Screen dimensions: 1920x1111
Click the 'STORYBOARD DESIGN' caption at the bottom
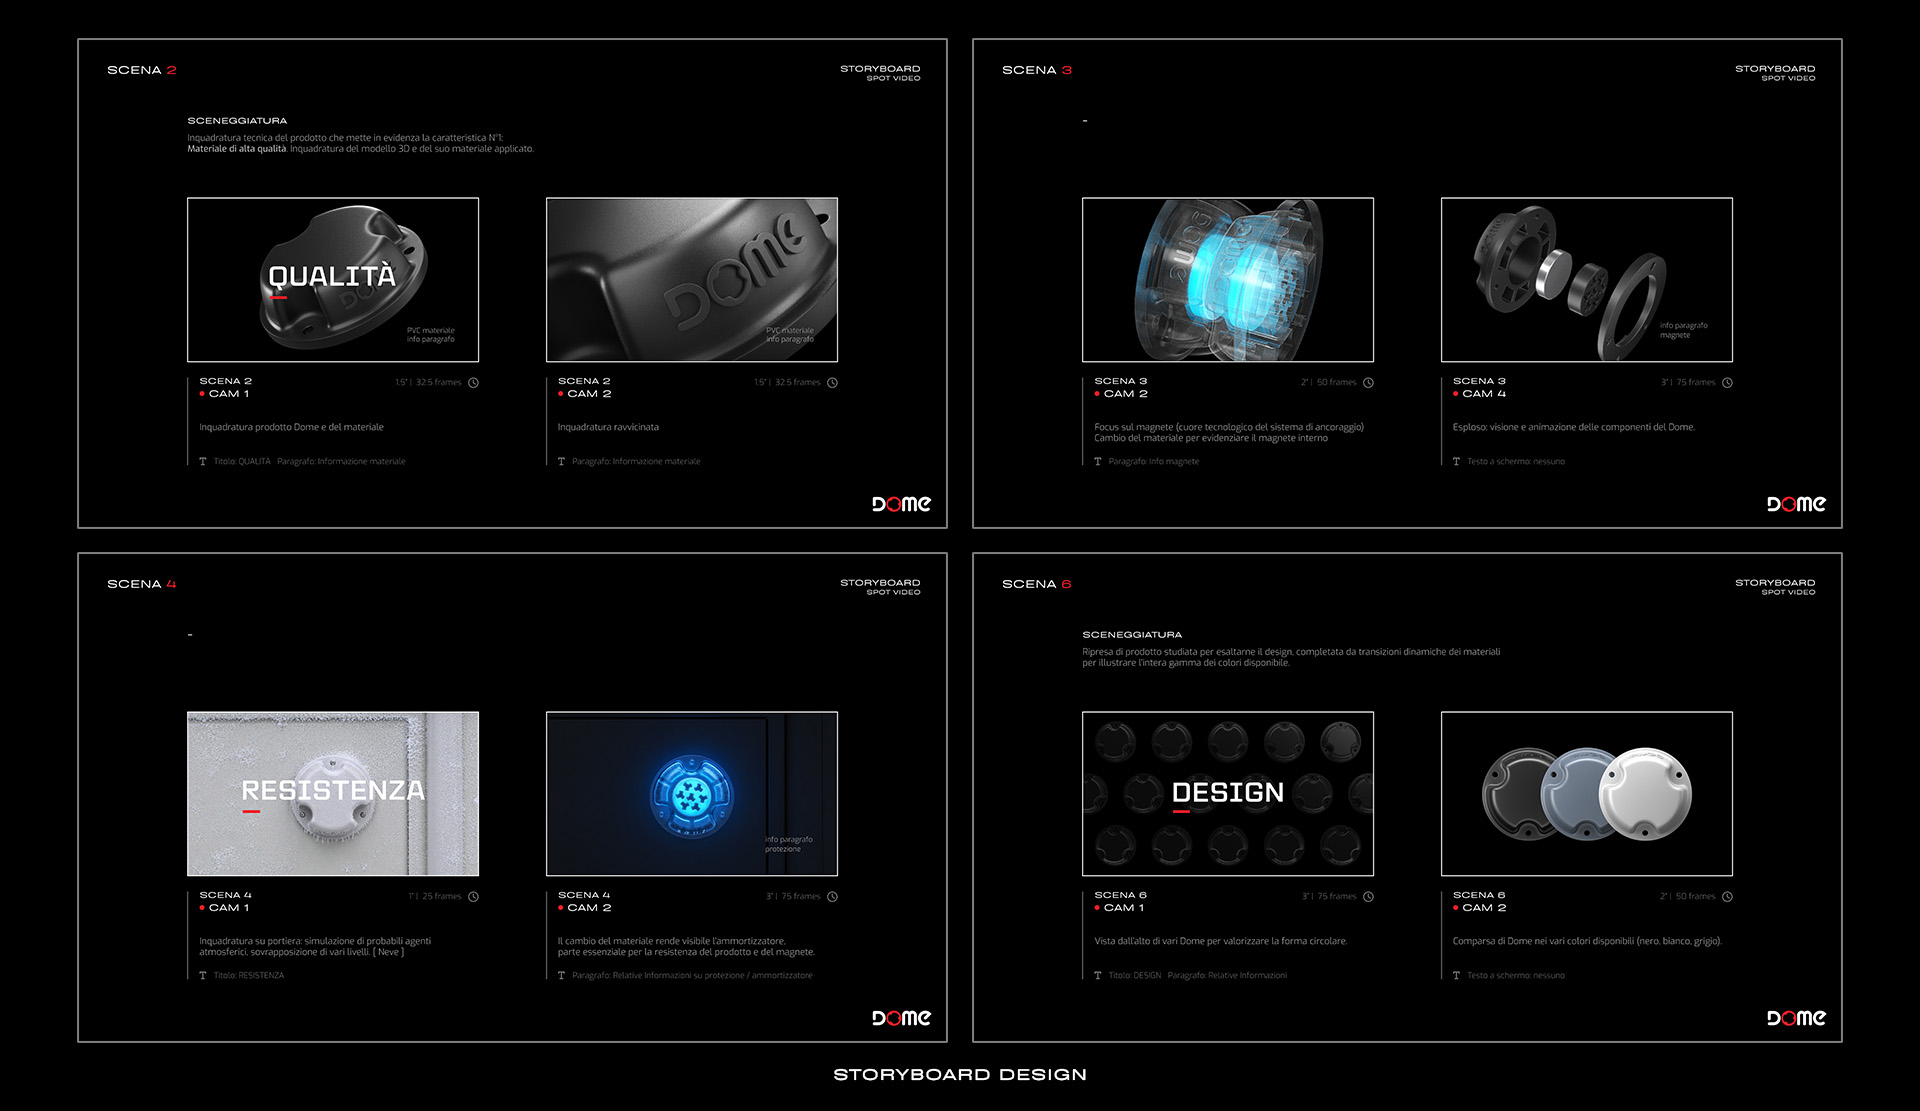[960, 1075]
